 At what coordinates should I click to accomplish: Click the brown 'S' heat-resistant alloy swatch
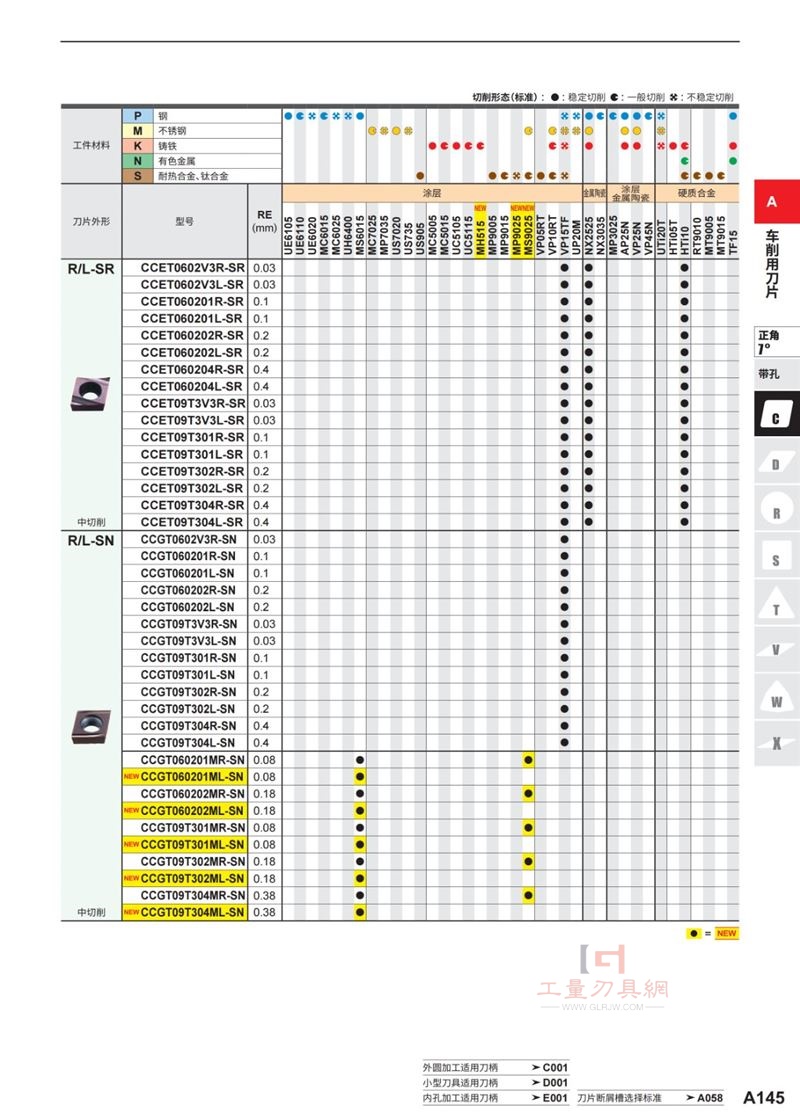coord(138,176)
